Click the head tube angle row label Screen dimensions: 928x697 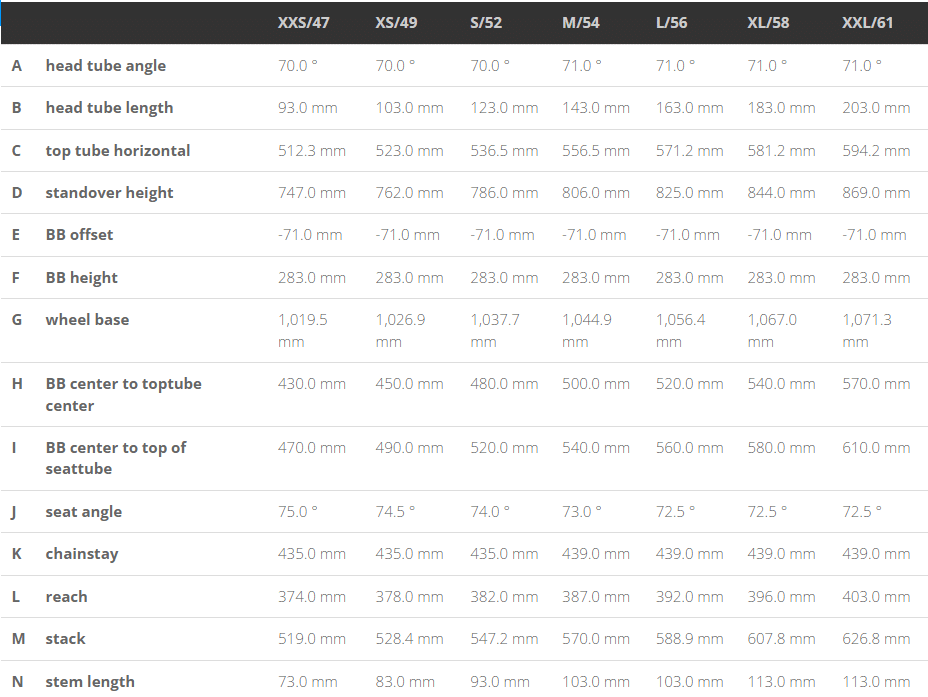[x=105, y=66]
